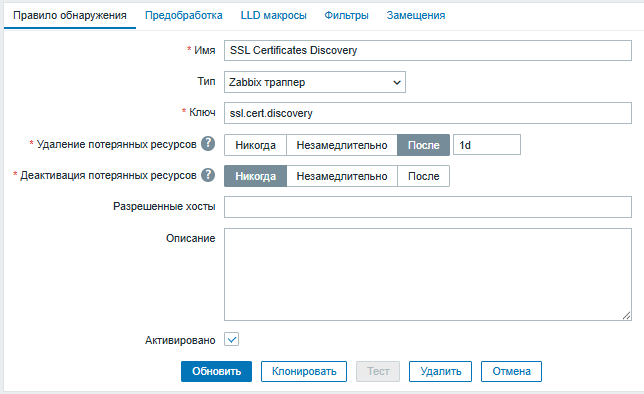Click the Разрешенные хосты label
Viewport: 644px width, 394px height.
point(164,206)
